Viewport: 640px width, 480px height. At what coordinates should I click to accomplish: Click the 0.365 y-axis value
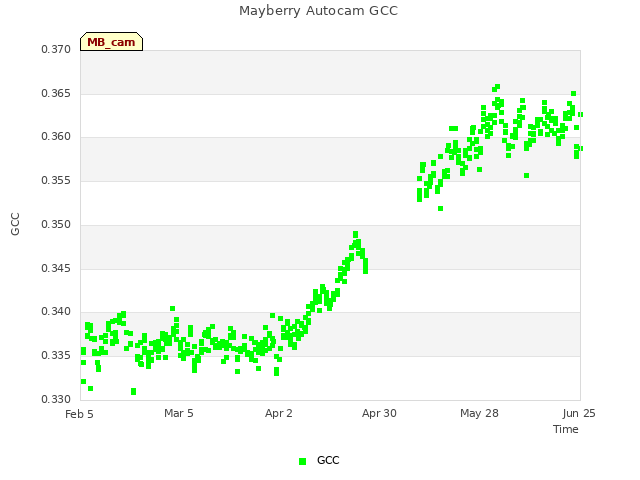point(56,93)
